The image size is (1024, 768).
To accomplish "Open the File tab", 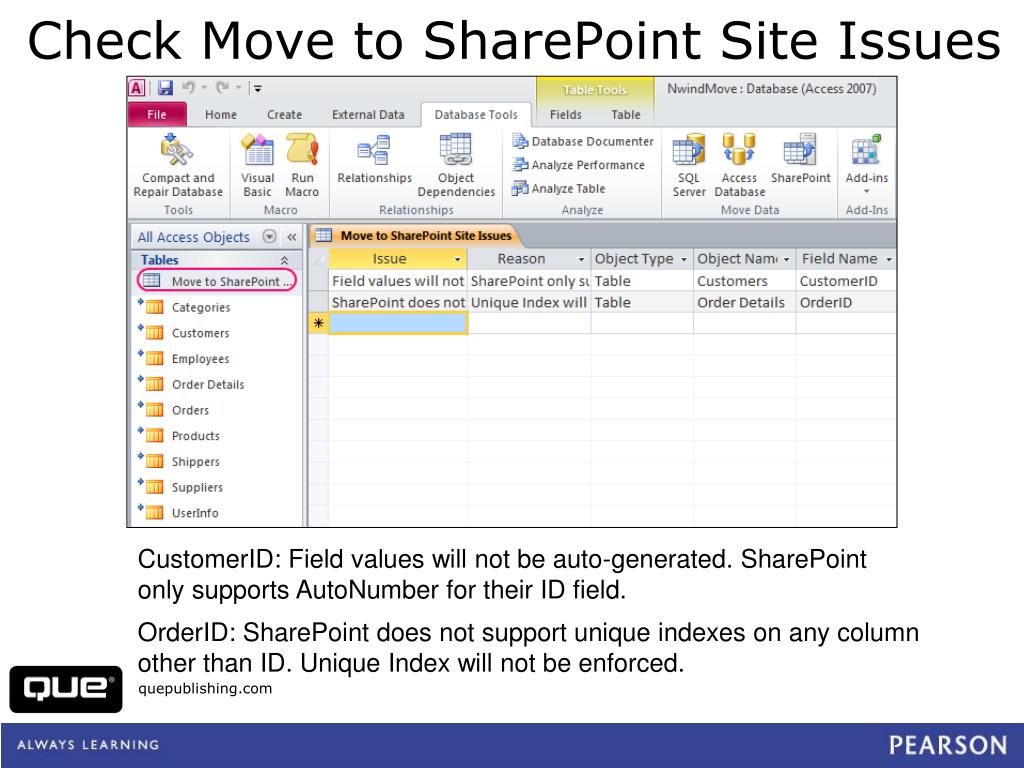I will [156, 114].
